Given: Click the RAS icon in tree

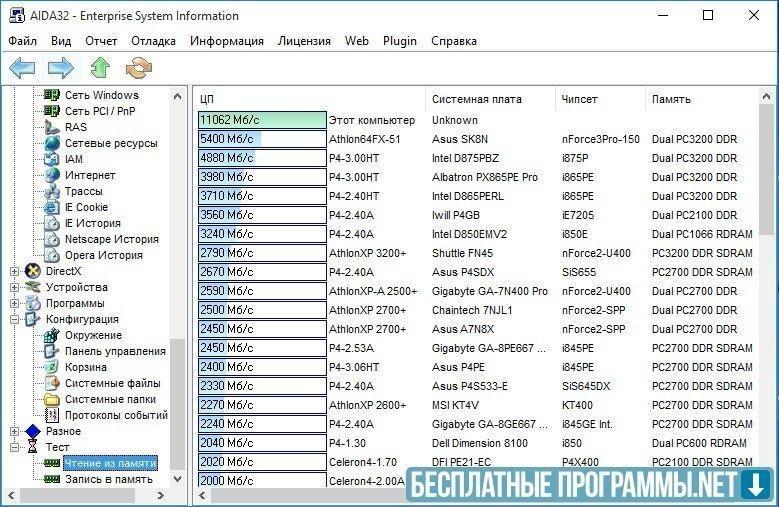Looking at the screenshot, I should 52,127.
